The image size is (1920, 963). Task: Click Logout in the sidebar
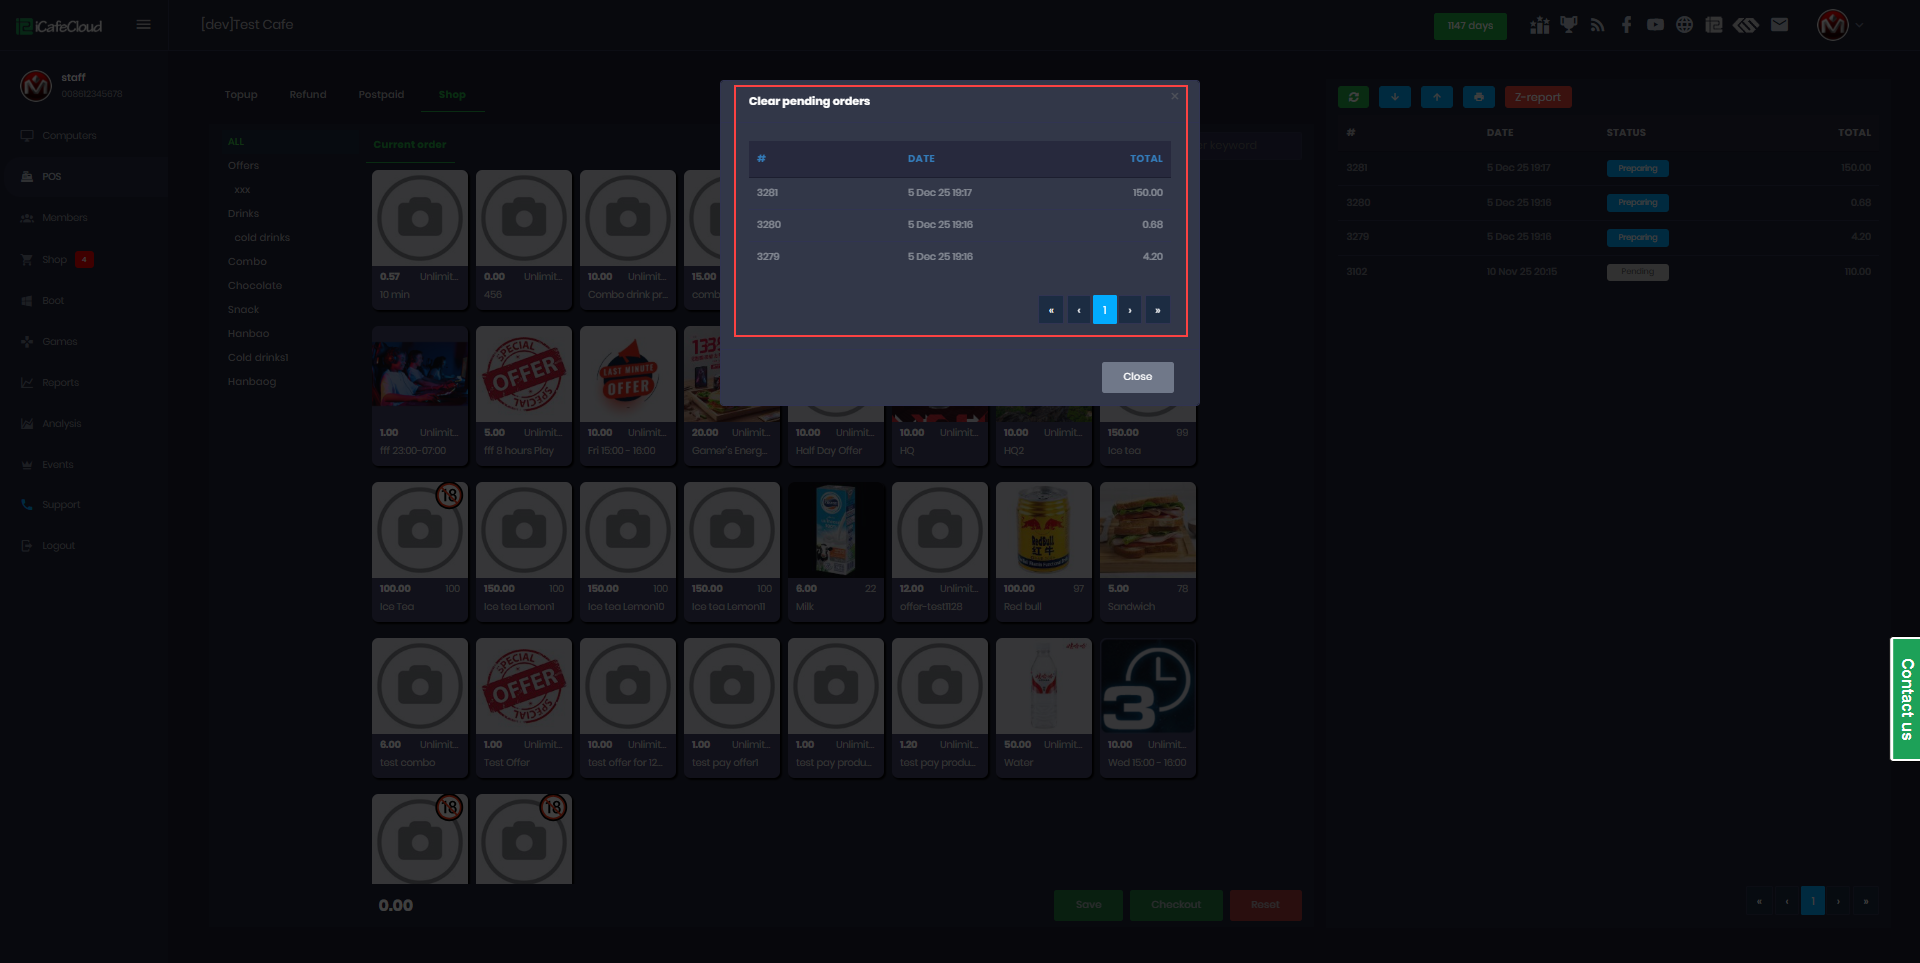[58, 546]
